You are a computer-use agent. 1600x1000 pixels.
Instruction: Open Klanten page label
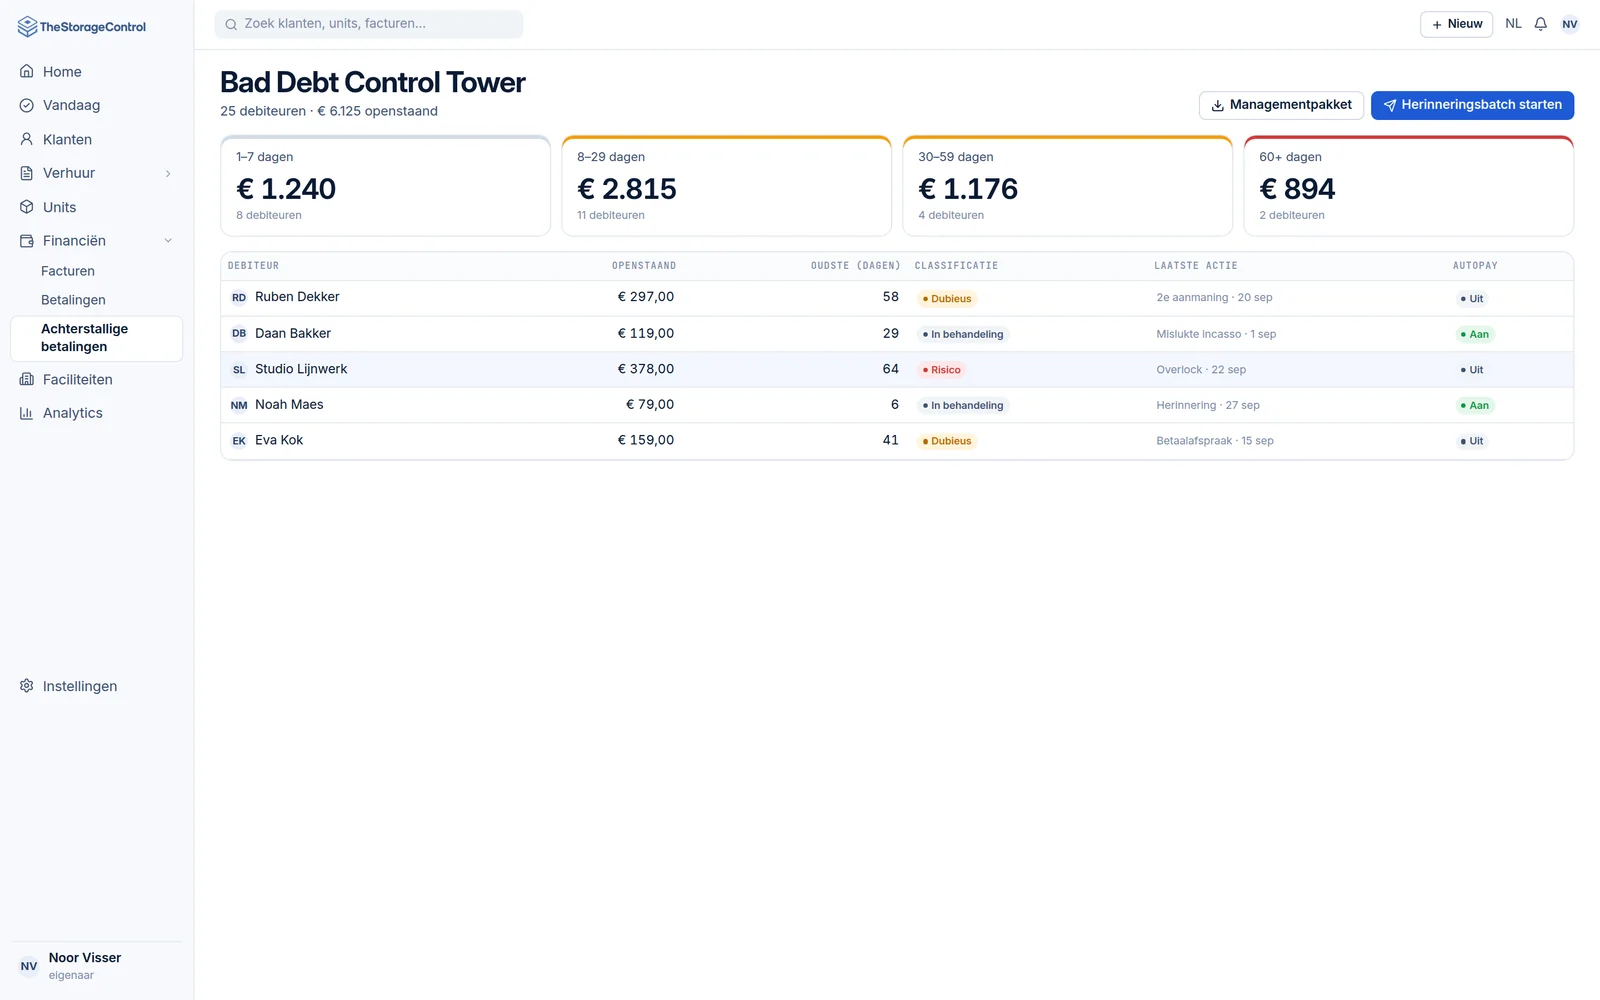tap(67, 139)
